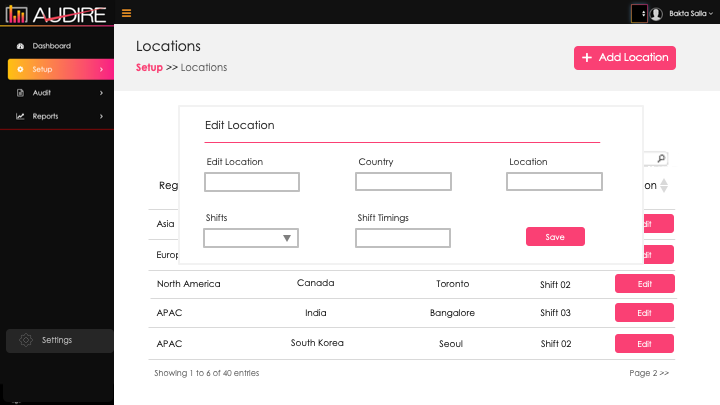The height and width of the screenshot is (405, 720).
Task: Expand the Reports submenu chevron
Action: (x=101, y=116)
